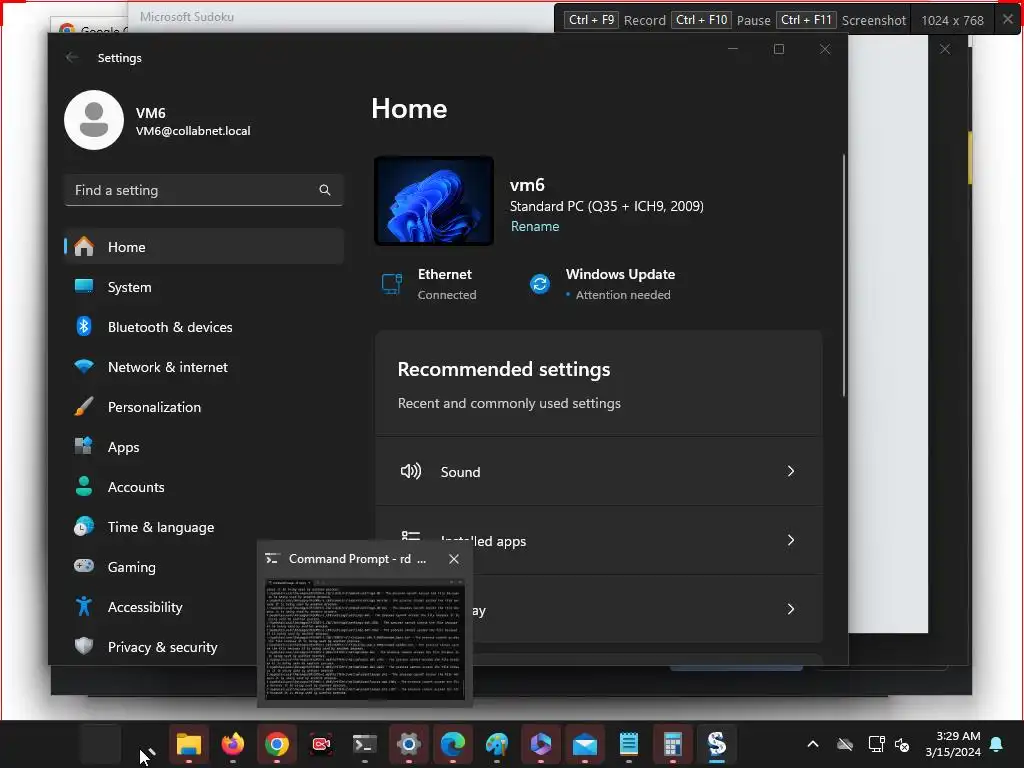Open Command Prompt from the taskbar
This screenshot has height=768, width=1024.
click(x=364, y=744)
